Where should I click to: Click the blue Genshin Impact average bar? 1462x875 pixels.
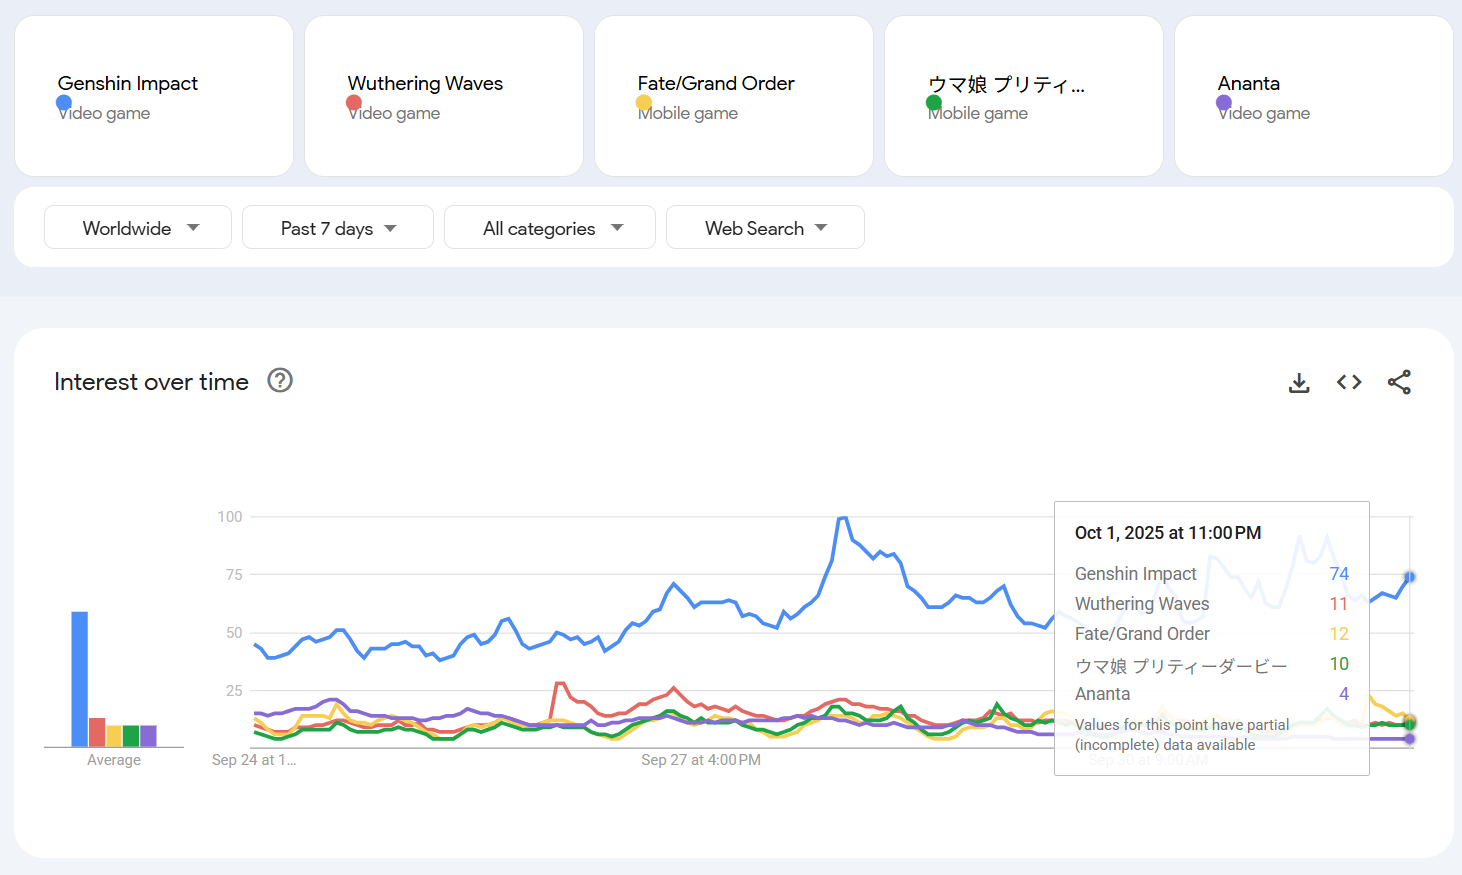(x=80, y=678)
